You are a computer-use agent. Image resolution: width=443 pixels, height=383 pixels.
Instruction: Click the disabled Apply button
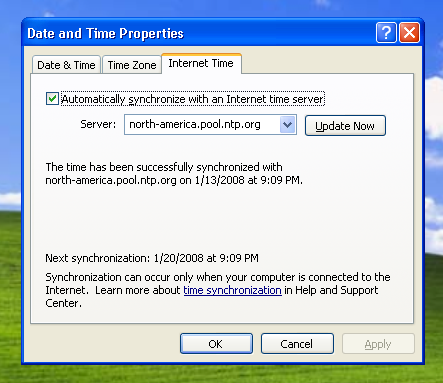click(x=378, y=344)
